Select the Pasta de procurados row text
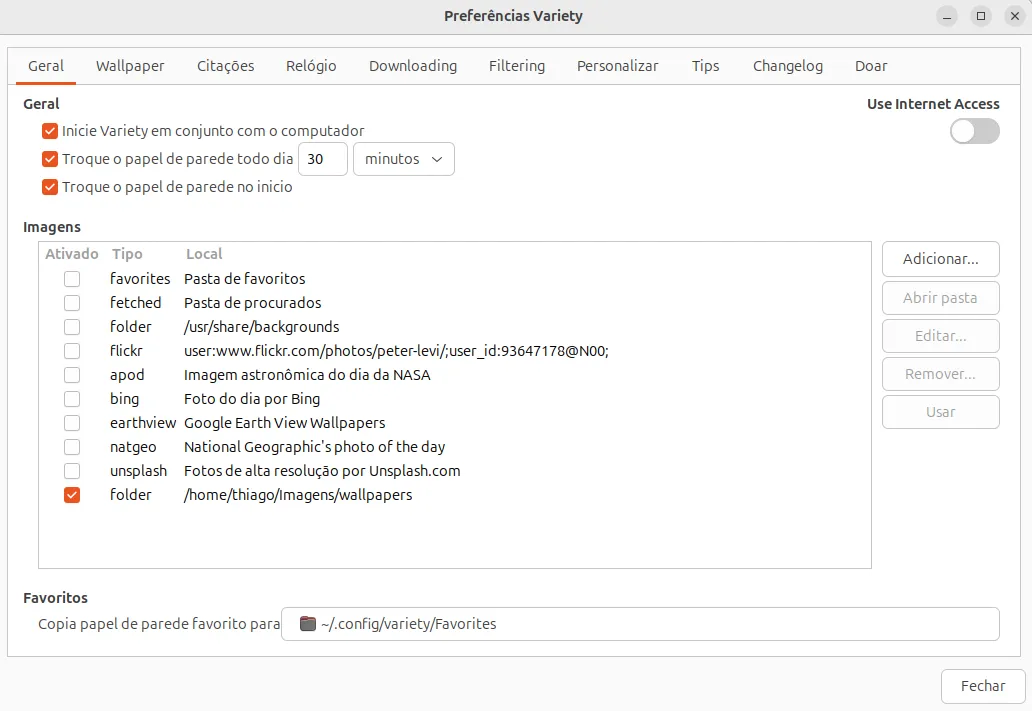The image size is (1032, 711). (x=253, y=303)
